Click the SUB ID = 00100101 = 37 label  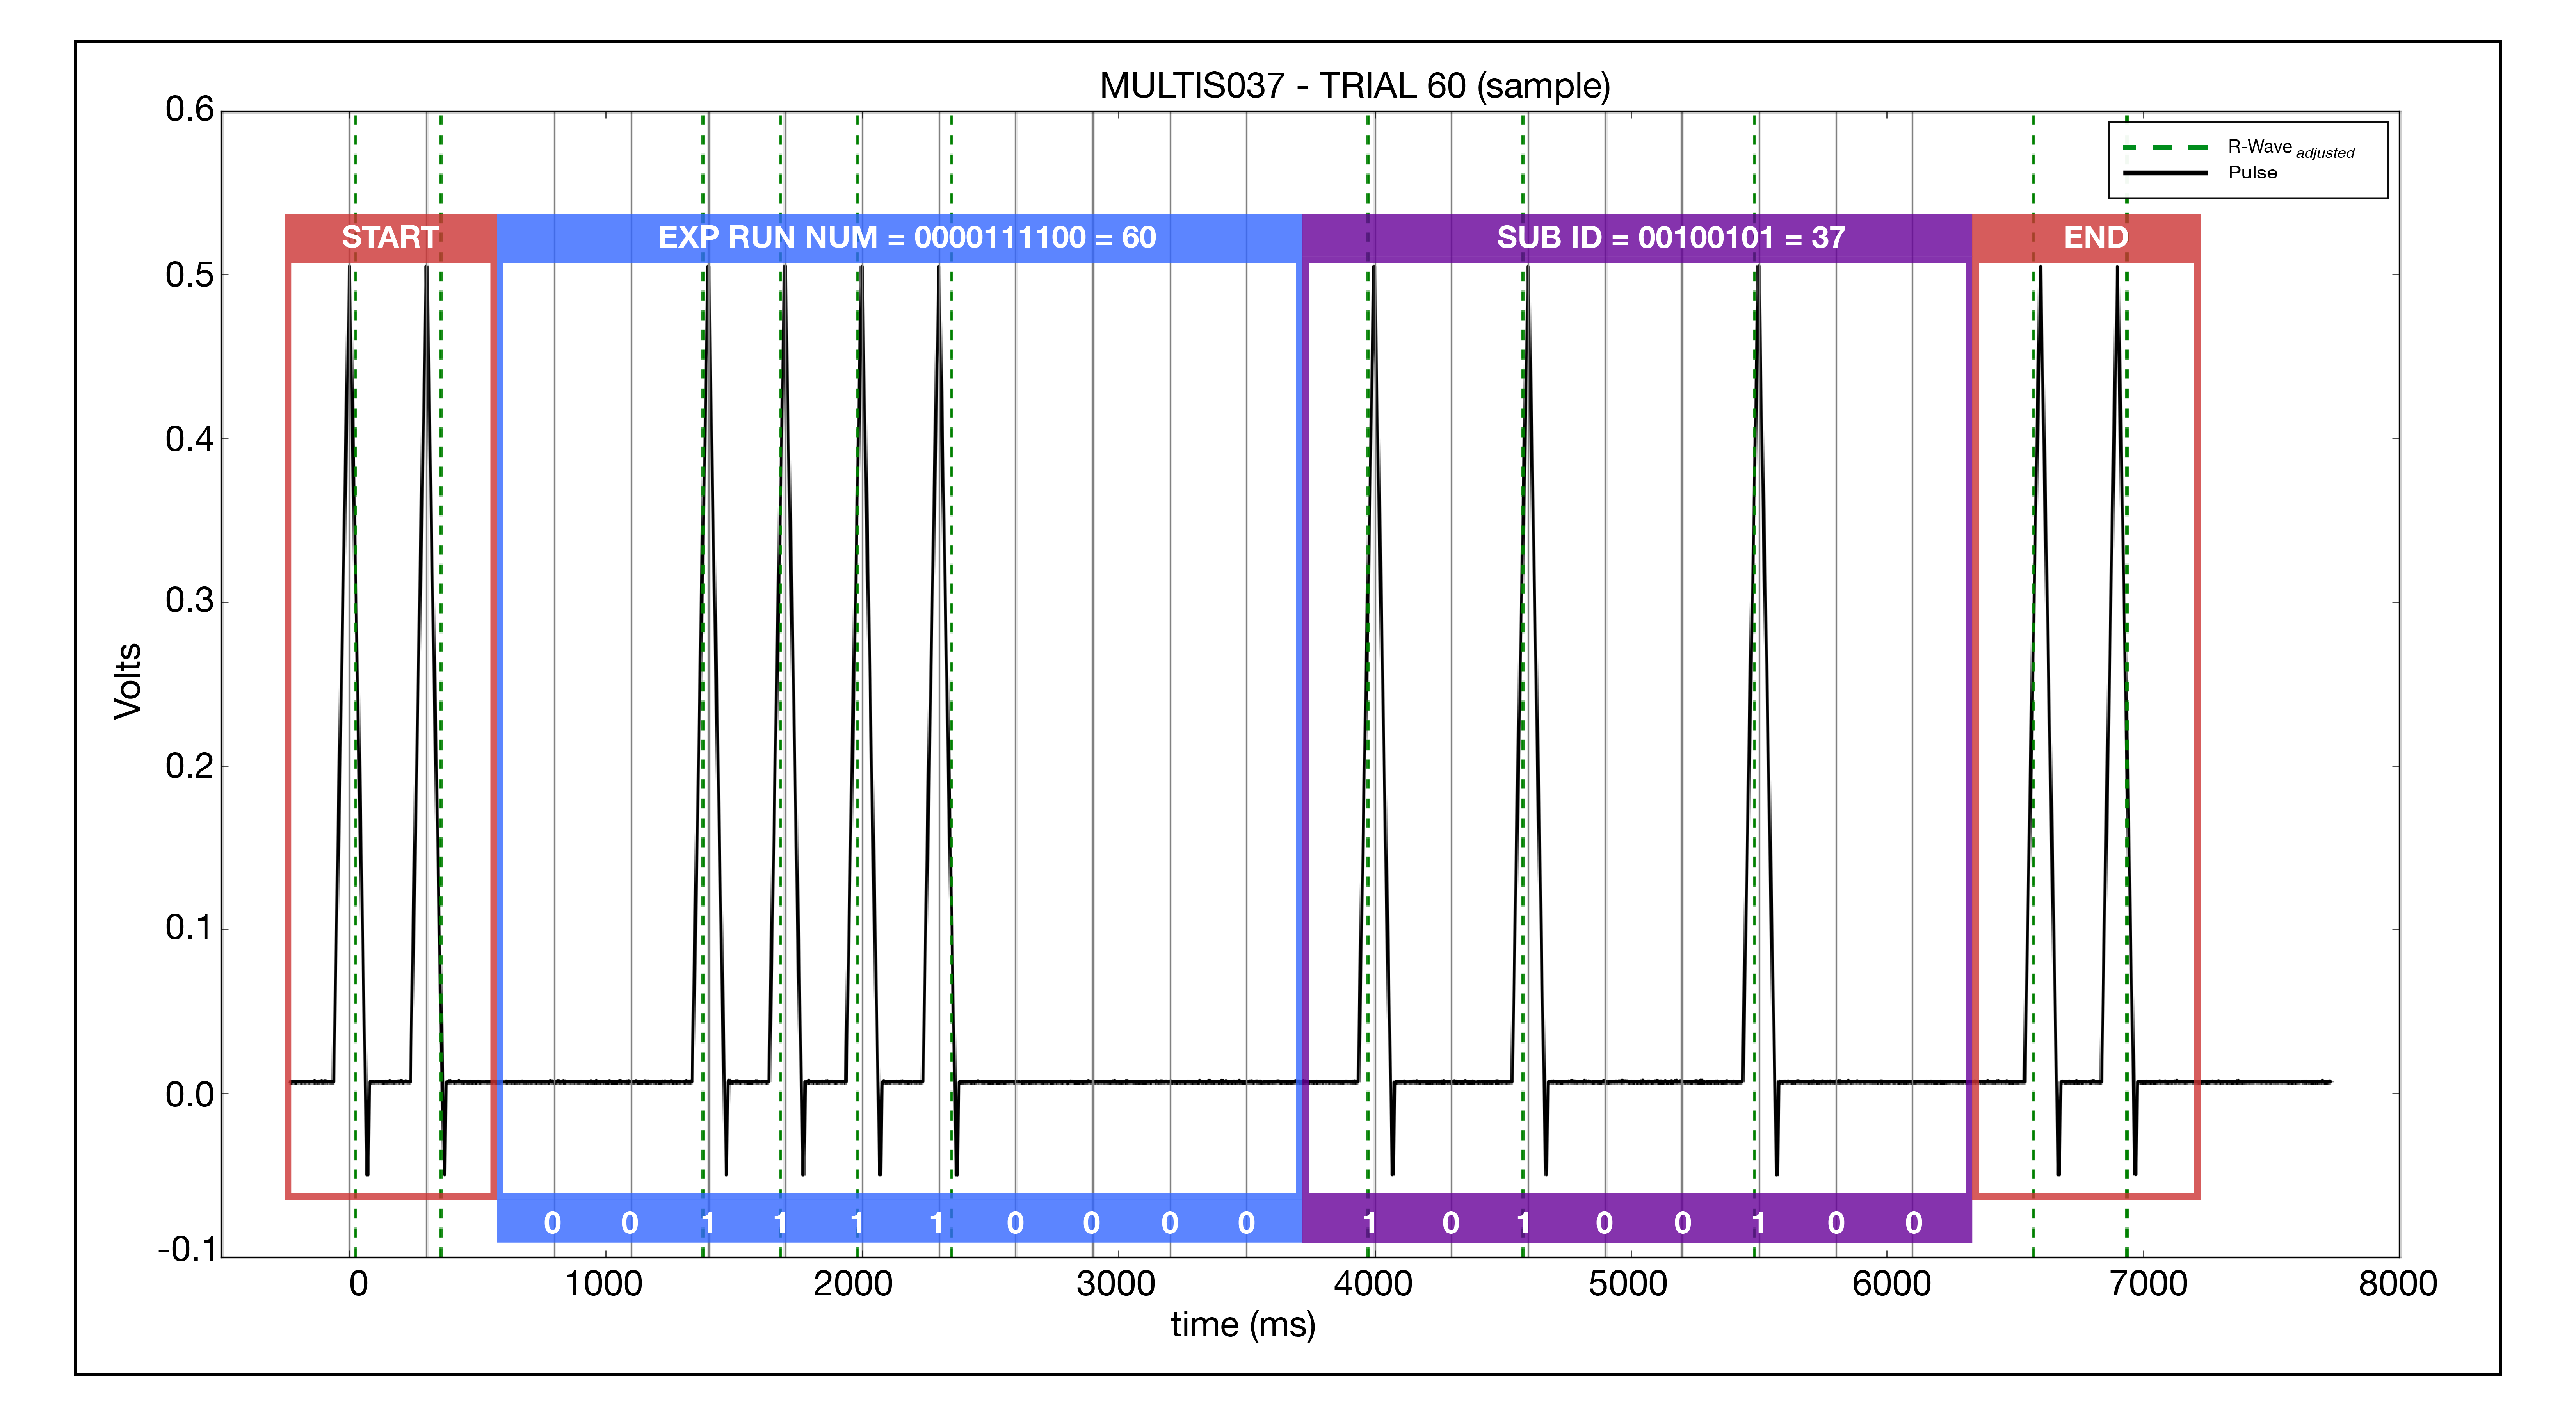tap(1671, 237)
